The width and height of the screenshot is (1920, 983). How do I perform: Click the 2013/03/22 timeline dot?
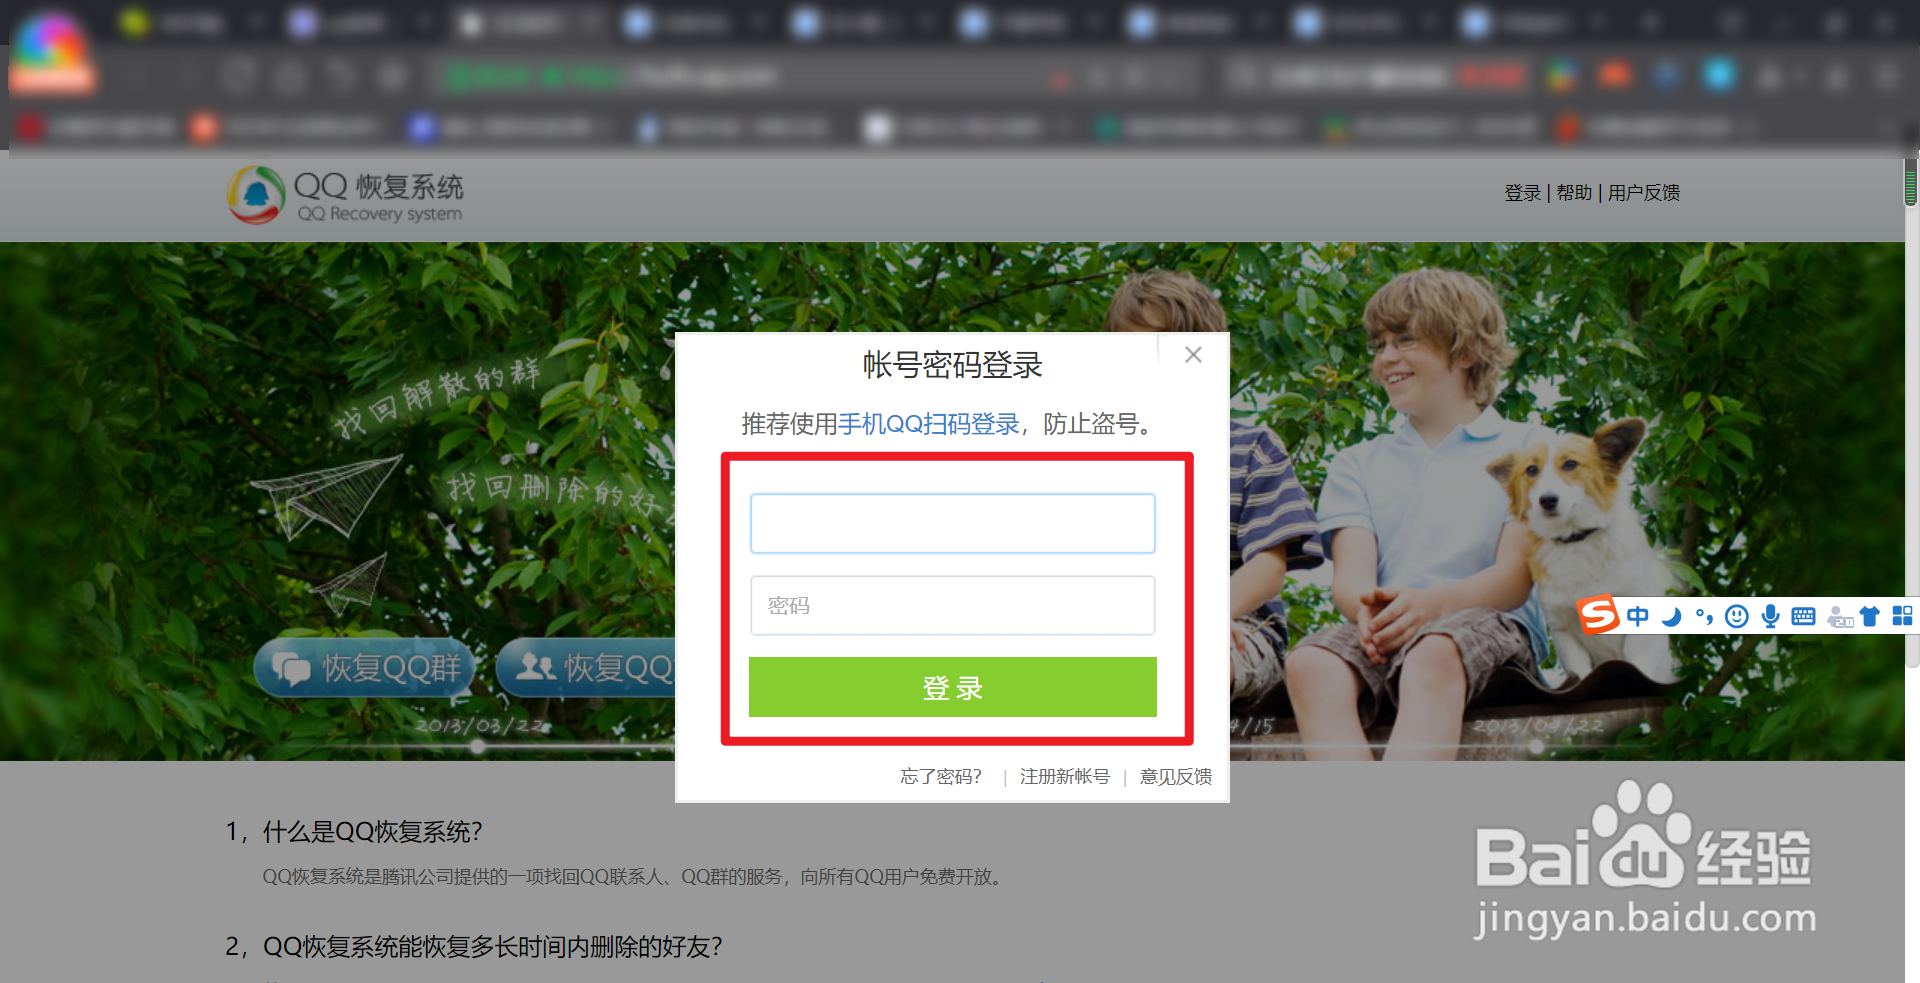click(478, 746)
